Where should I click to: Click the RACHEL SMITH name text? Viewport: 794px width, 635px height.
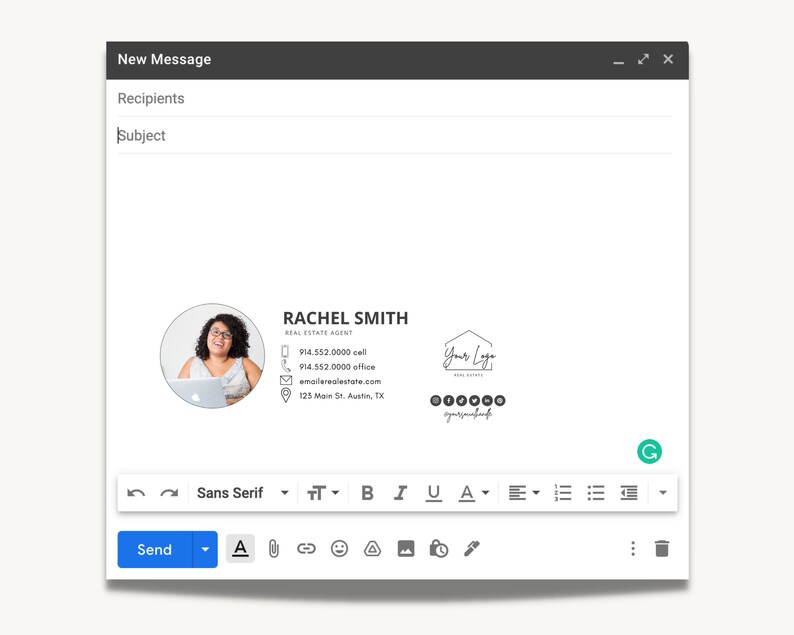(345, 318)
